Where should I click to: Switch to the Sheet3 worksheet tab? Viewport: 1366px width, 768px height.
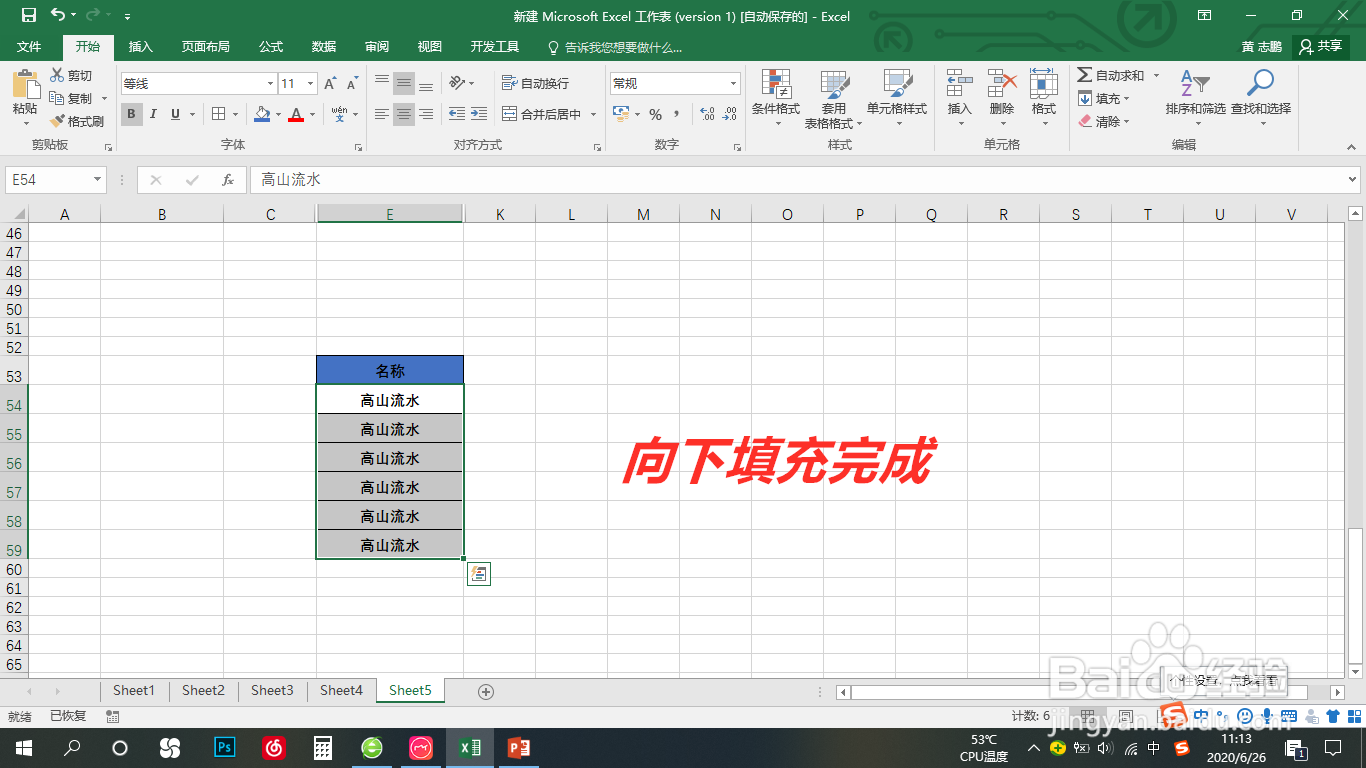tap(272, 690)
